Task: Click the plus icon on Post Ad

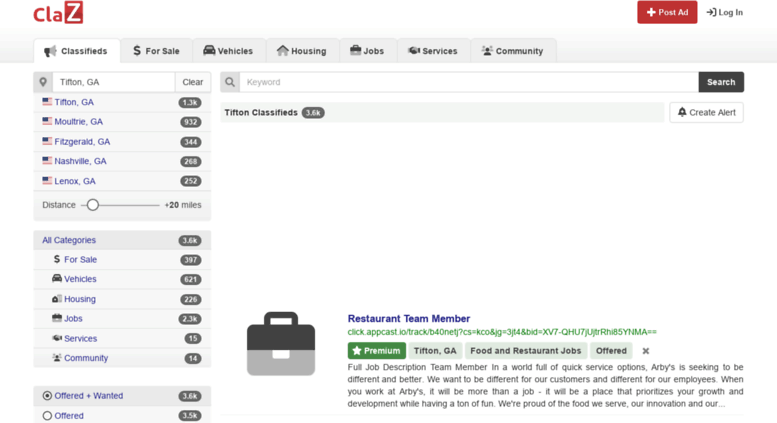Action: coord(651,12)
